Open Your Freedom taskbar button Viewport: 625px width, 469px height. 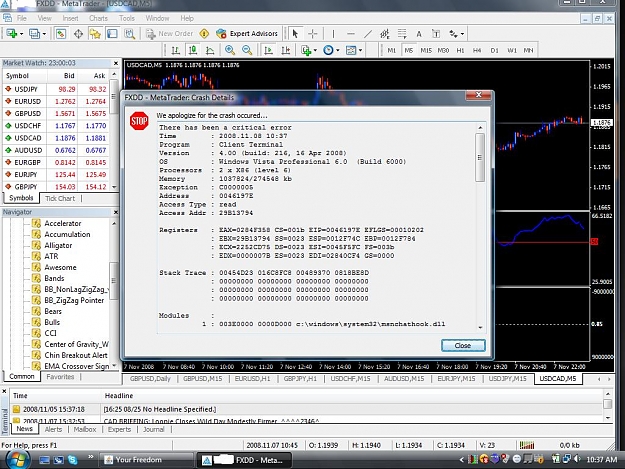[x=145, y=460]
